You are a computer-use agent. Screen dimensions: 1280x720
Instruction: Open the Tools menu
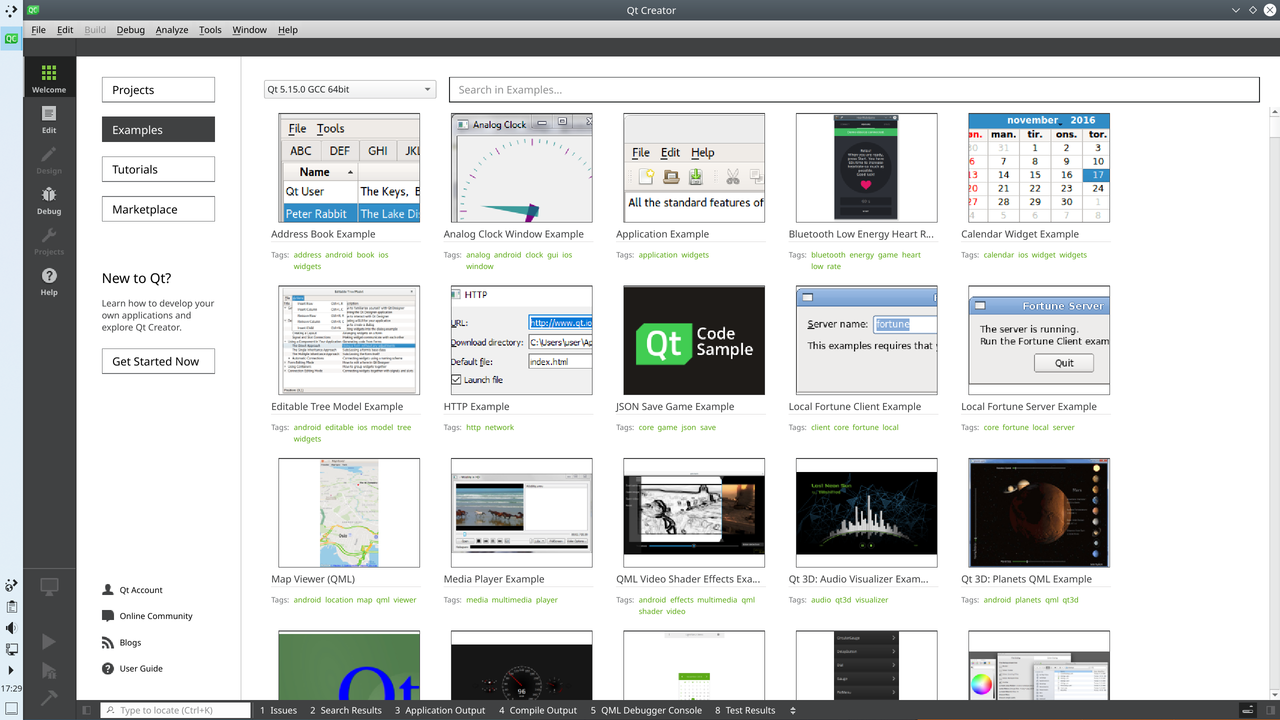210,30
